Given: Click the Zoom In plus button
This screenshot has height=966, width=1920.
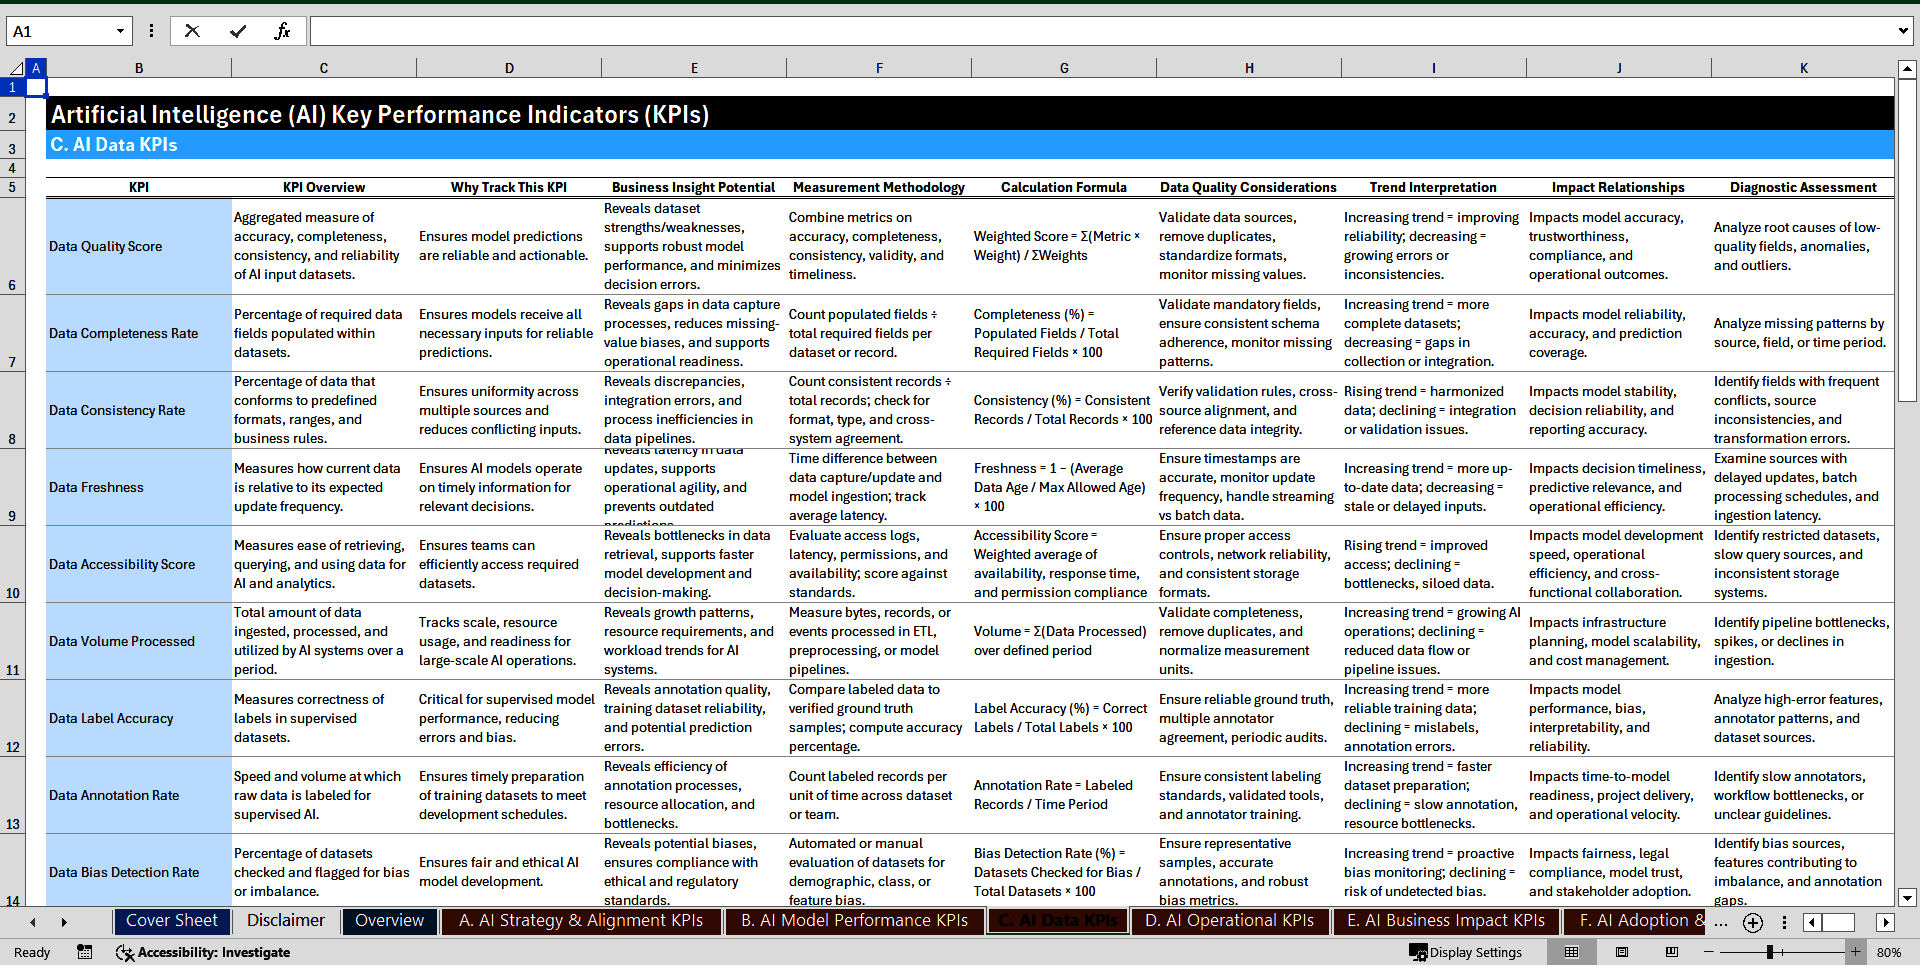Looking at the screenshot, I should (x=1855, y=952).
